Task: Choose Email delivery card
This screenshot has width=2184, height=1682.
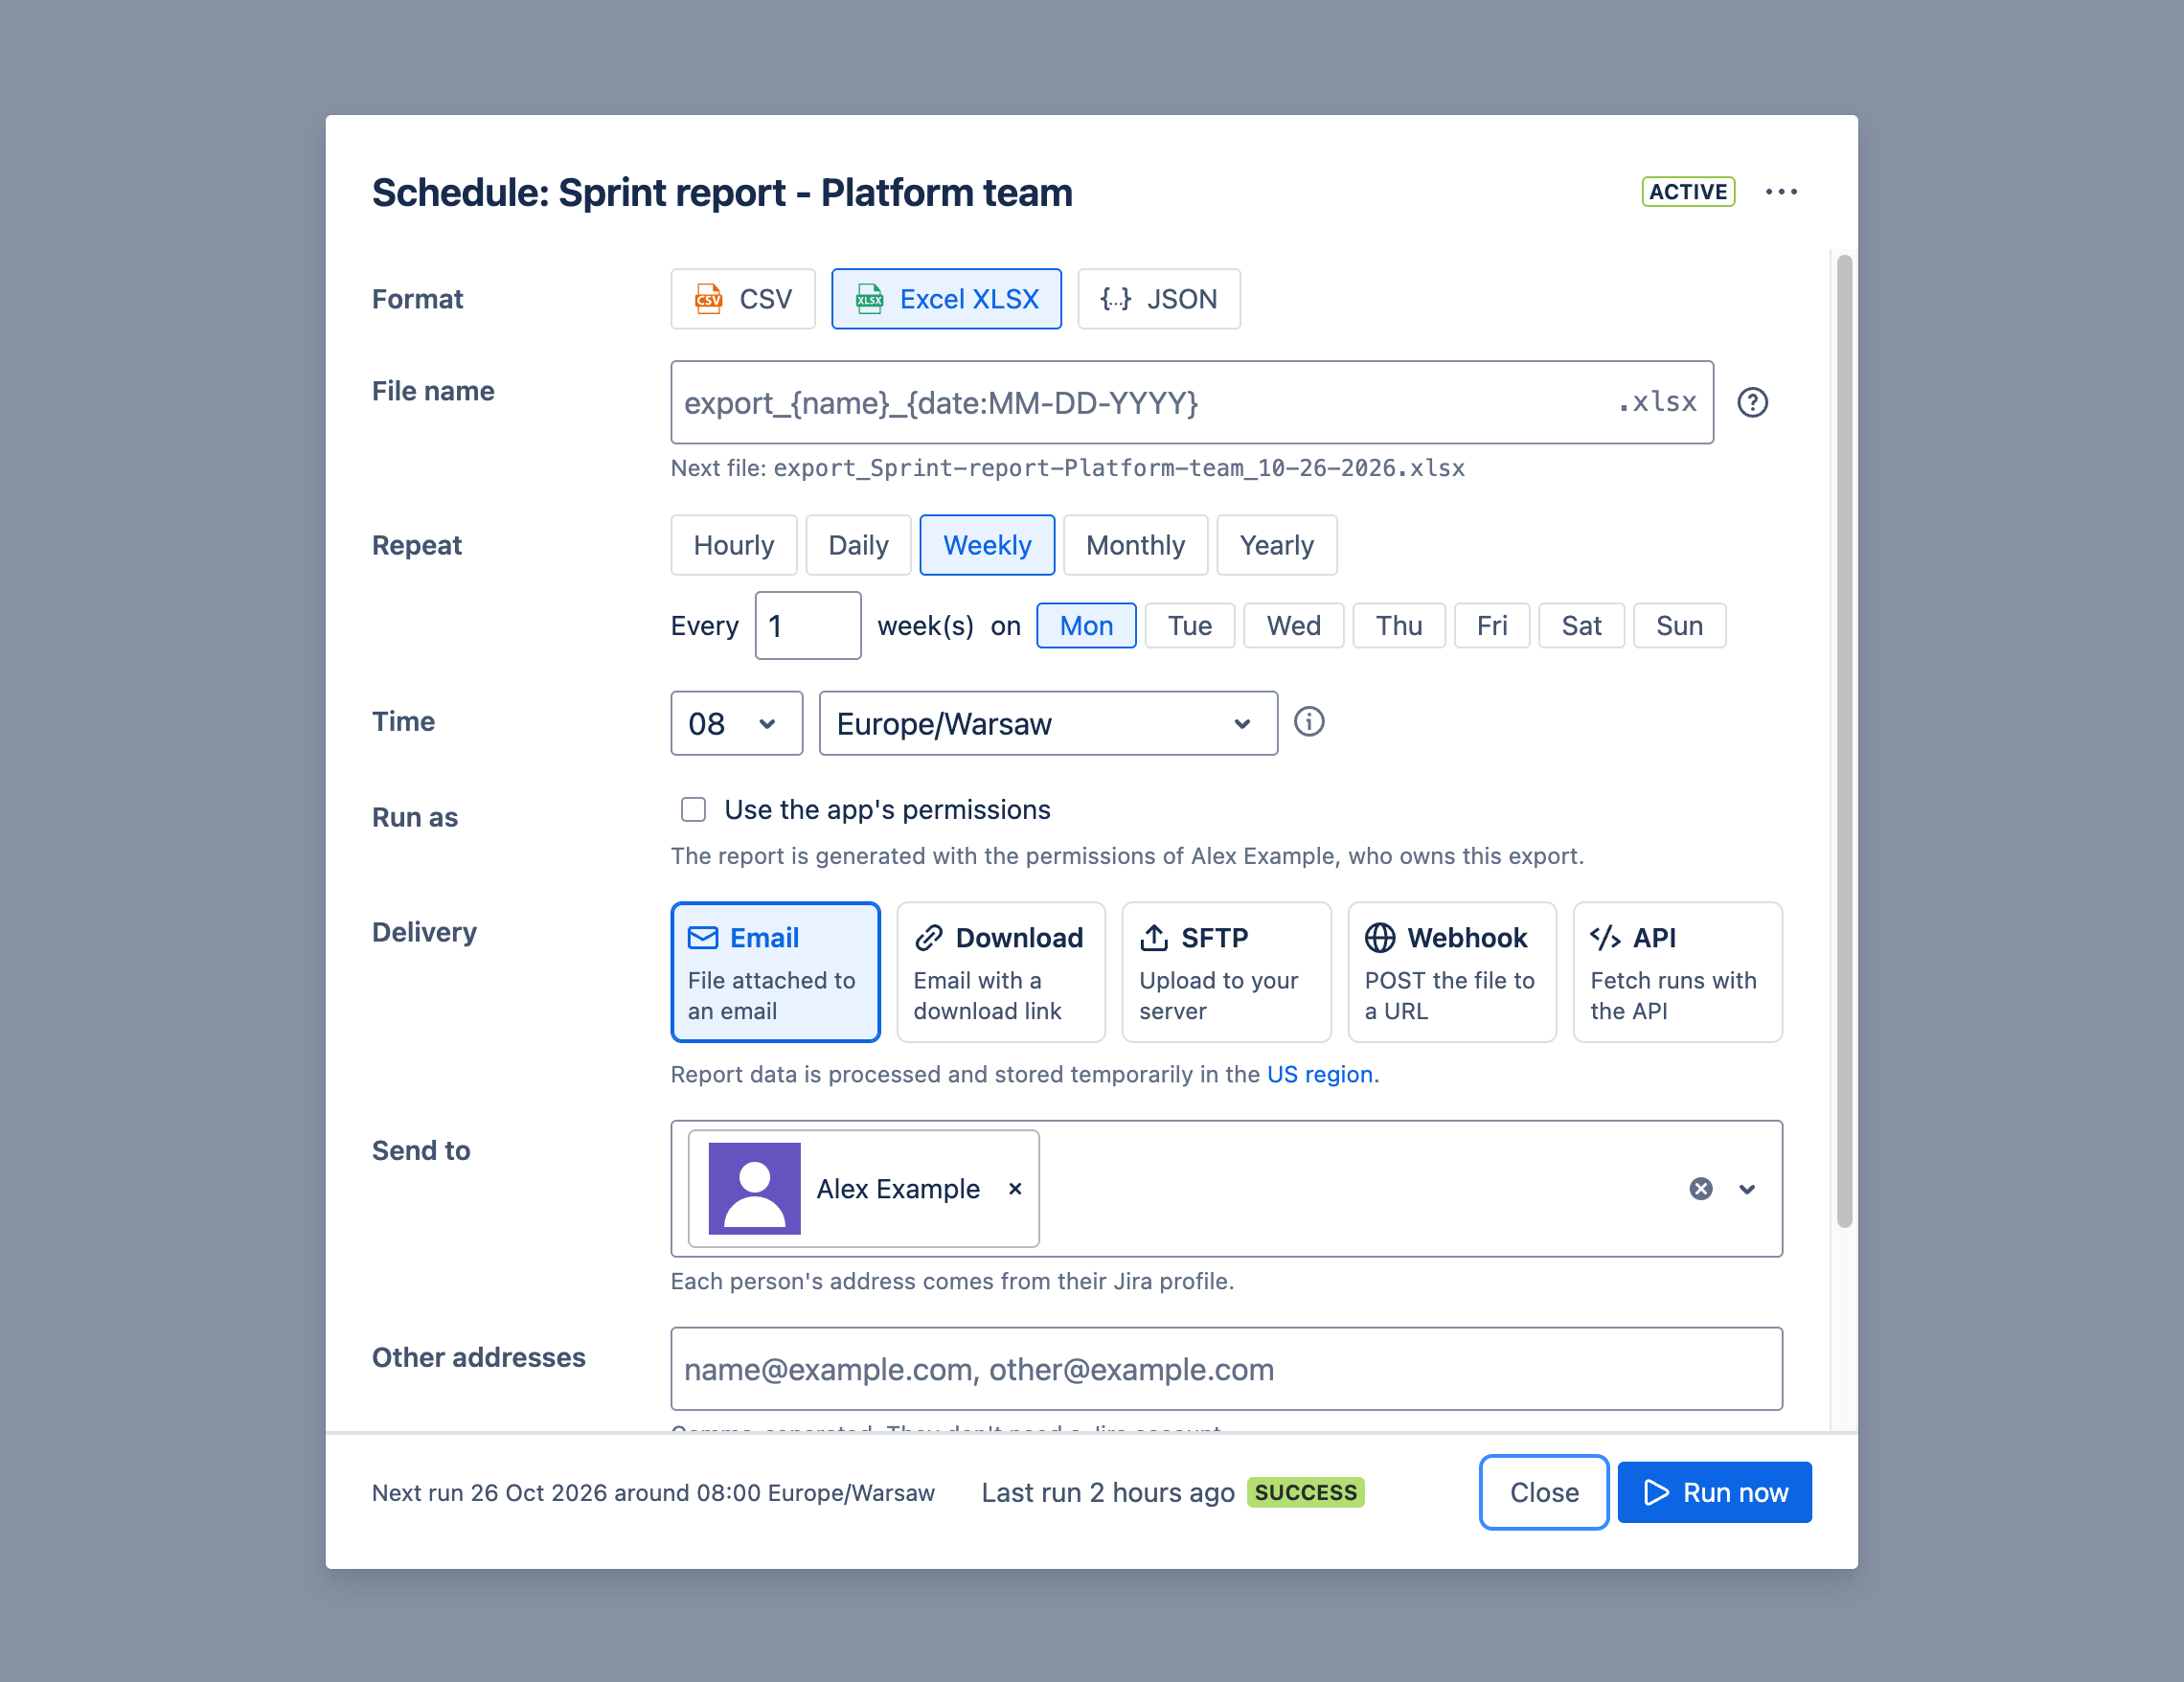Action: (x=775, y=972)
